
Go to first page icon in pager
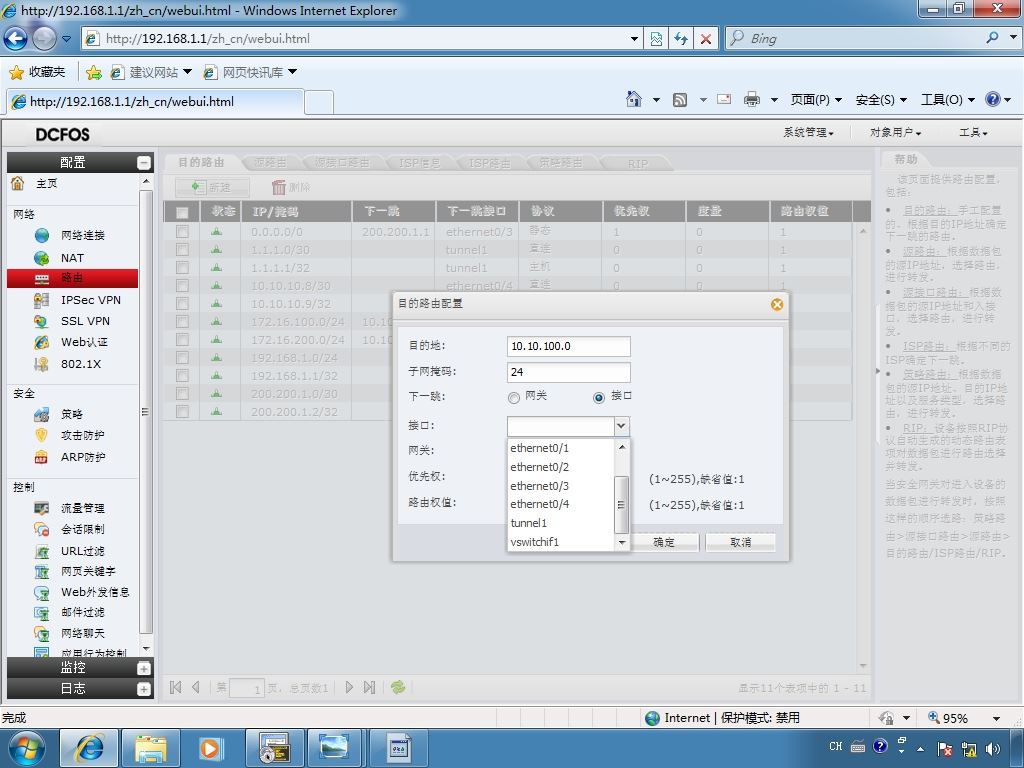tap(175, 687)
